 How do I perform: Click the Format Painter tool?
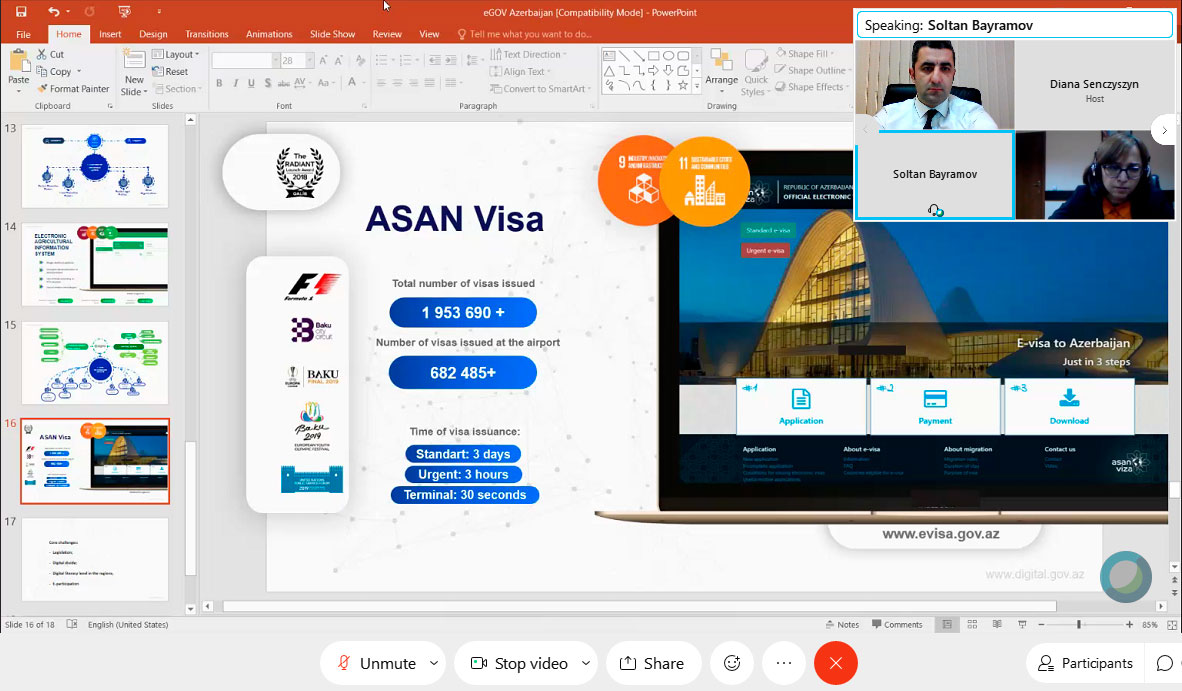click(x=72, y=89)
